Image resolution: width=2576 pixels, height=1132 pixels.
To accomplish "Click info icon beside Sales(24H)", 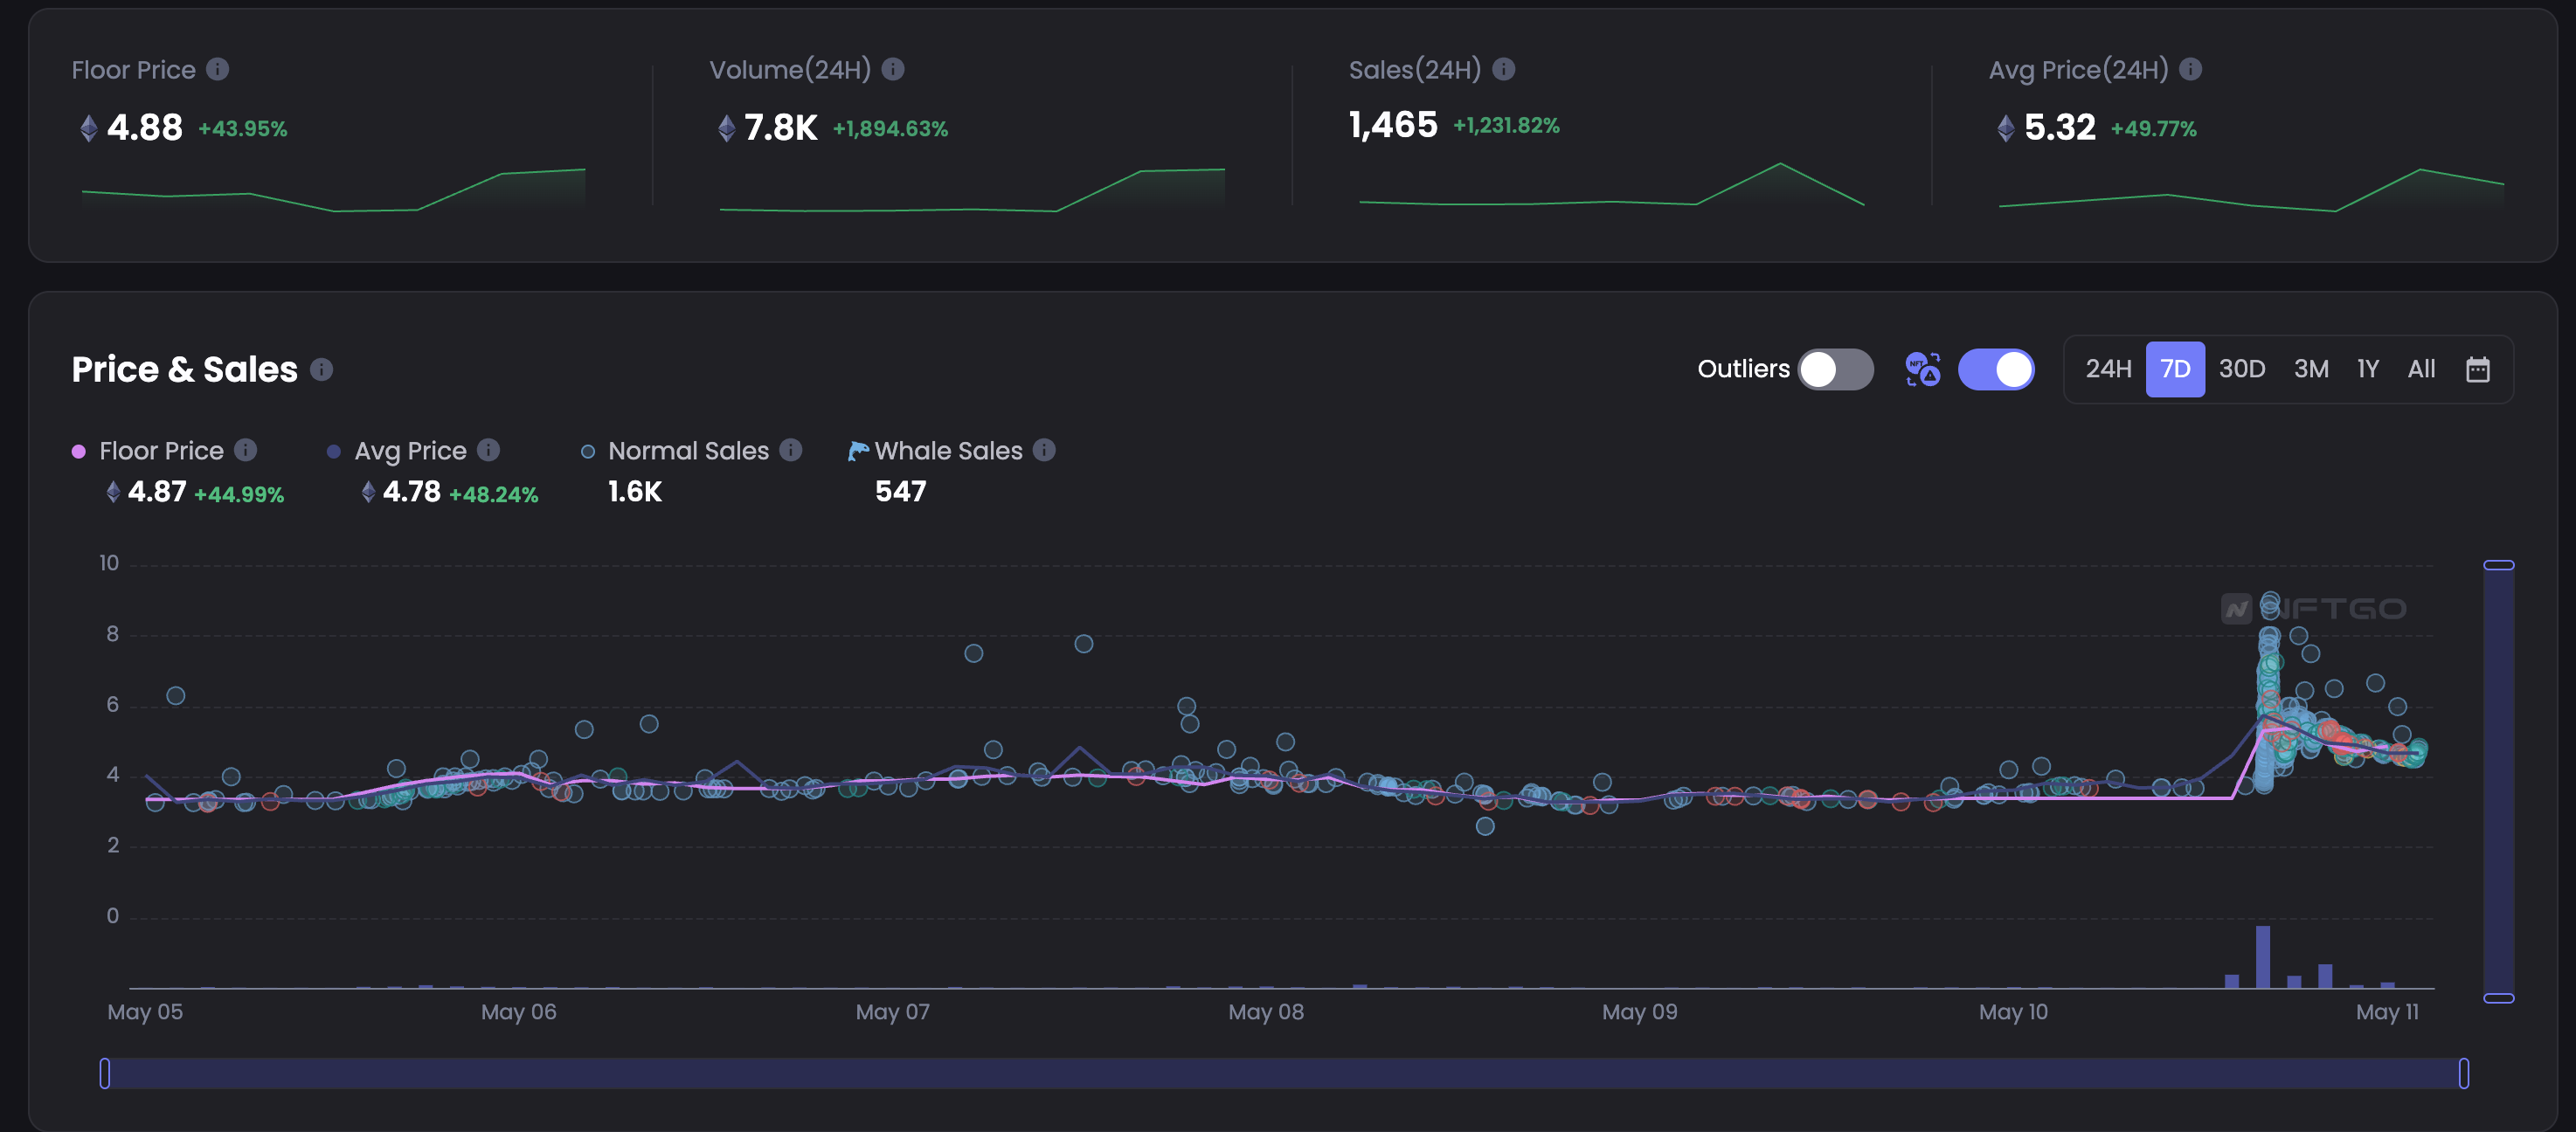I will [x=1503, y=69].
